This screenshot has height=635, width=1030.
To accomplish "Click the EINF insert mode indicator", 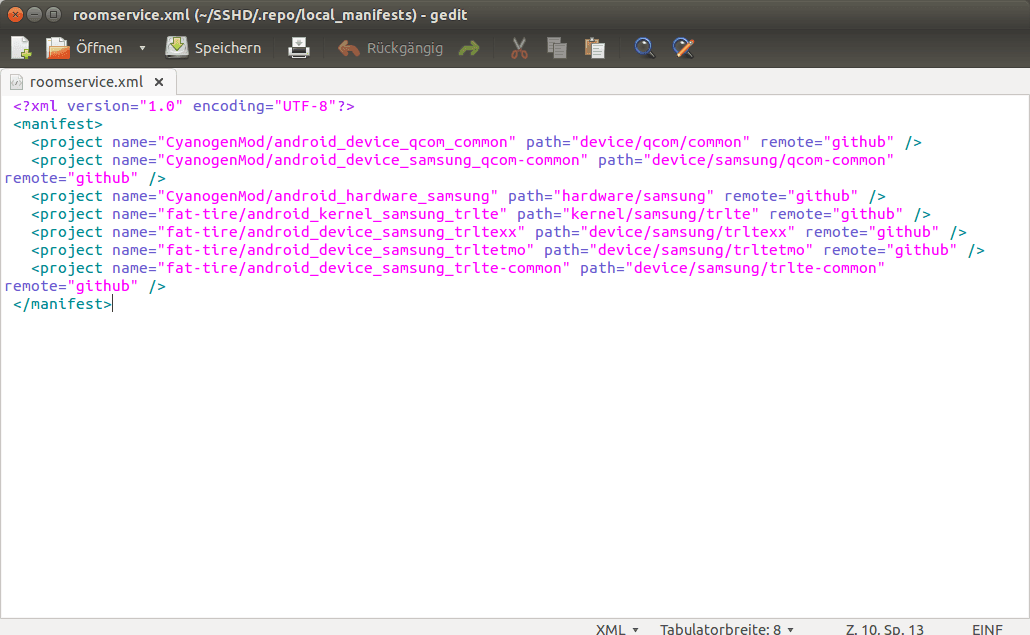I will click(987, 629).
